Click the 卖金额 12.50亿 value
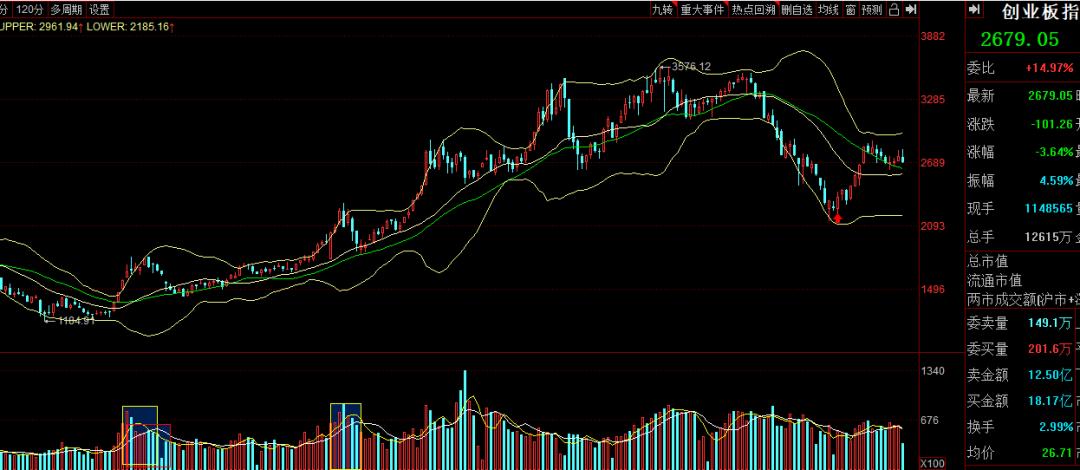This screenshot has width=1080, height=470. [1050, 375]
